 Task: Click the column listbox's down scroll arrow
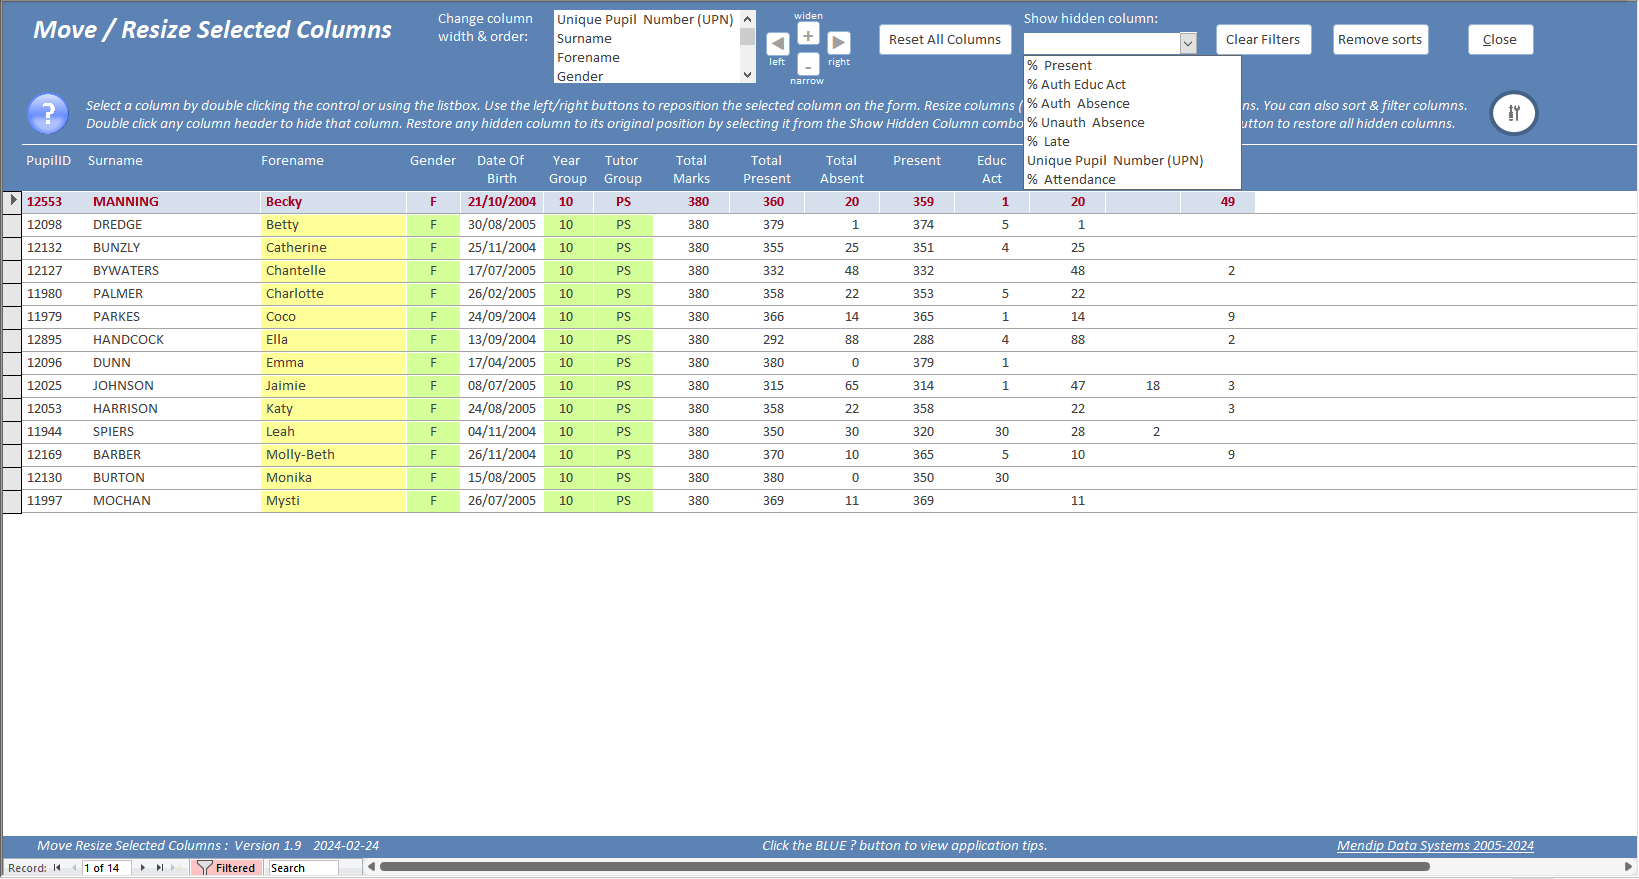[x=747, y=75]
